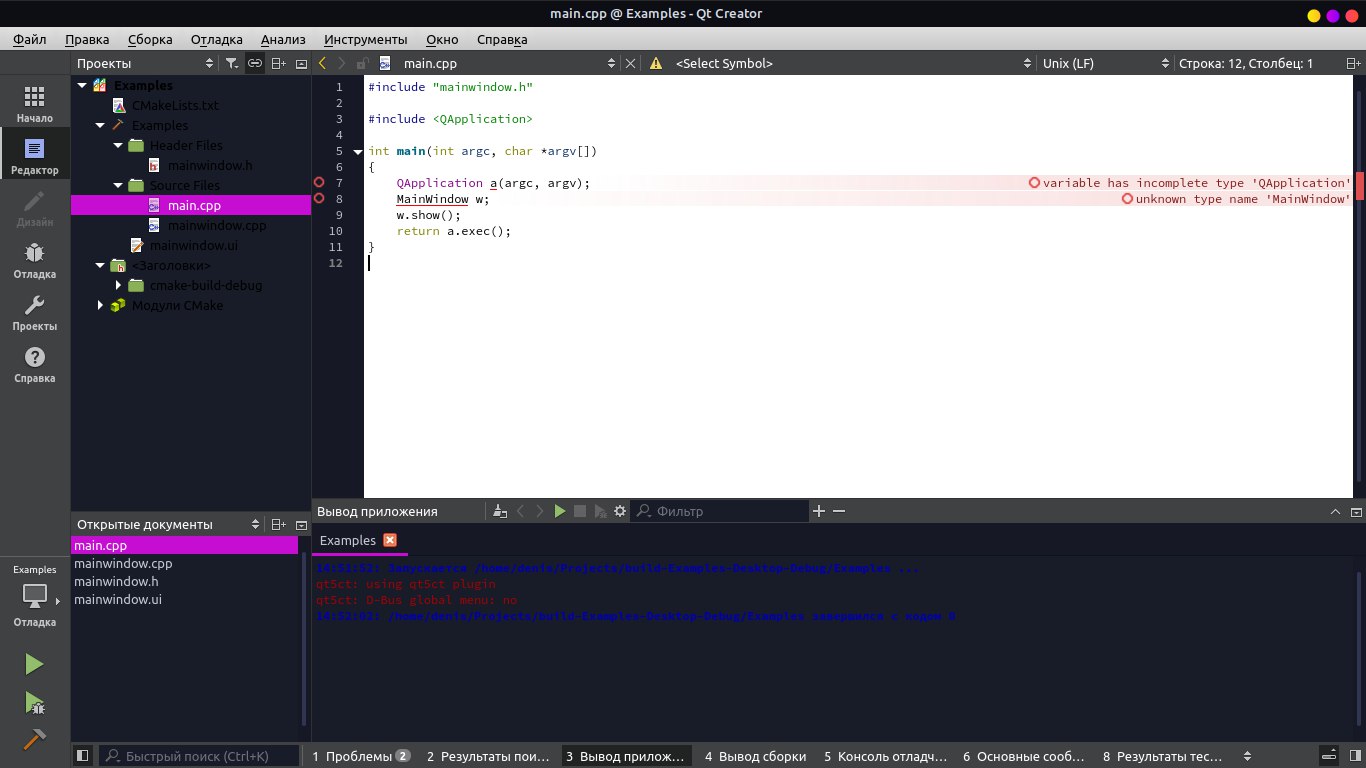The height and width of the screenshot is (768, 1366).
Task: Open the Открытые документы view dropdown
Action: pos(168,525)
